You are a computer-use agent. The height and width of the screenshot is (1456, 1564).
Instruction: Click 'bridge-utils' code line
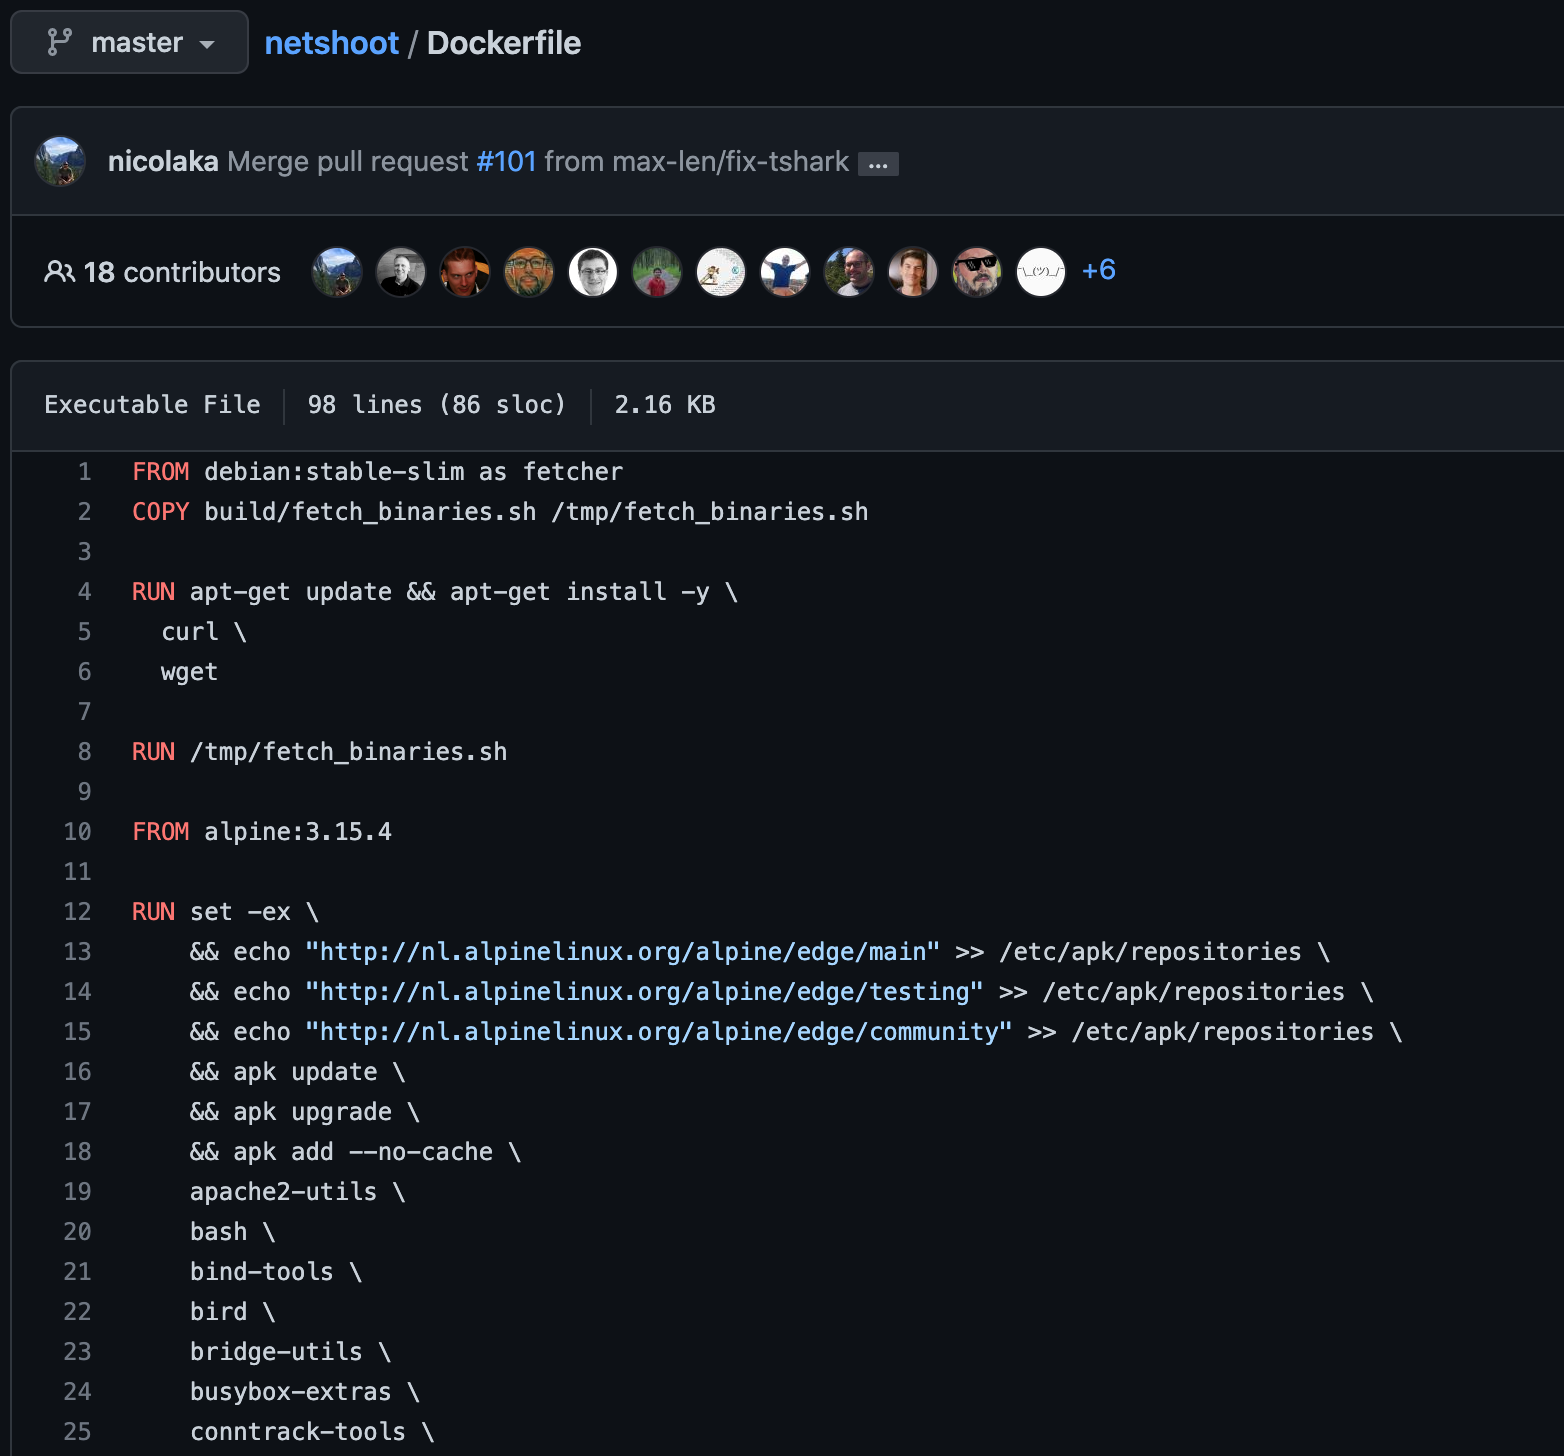point(291,1352)
